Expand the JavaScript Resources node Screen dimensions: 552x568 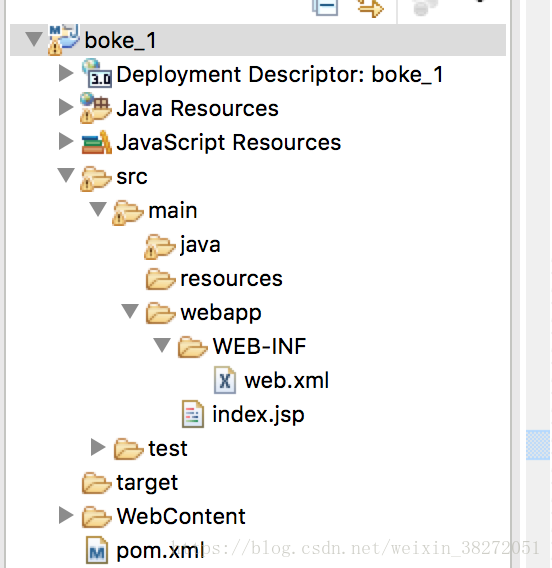tap(66, 141)
